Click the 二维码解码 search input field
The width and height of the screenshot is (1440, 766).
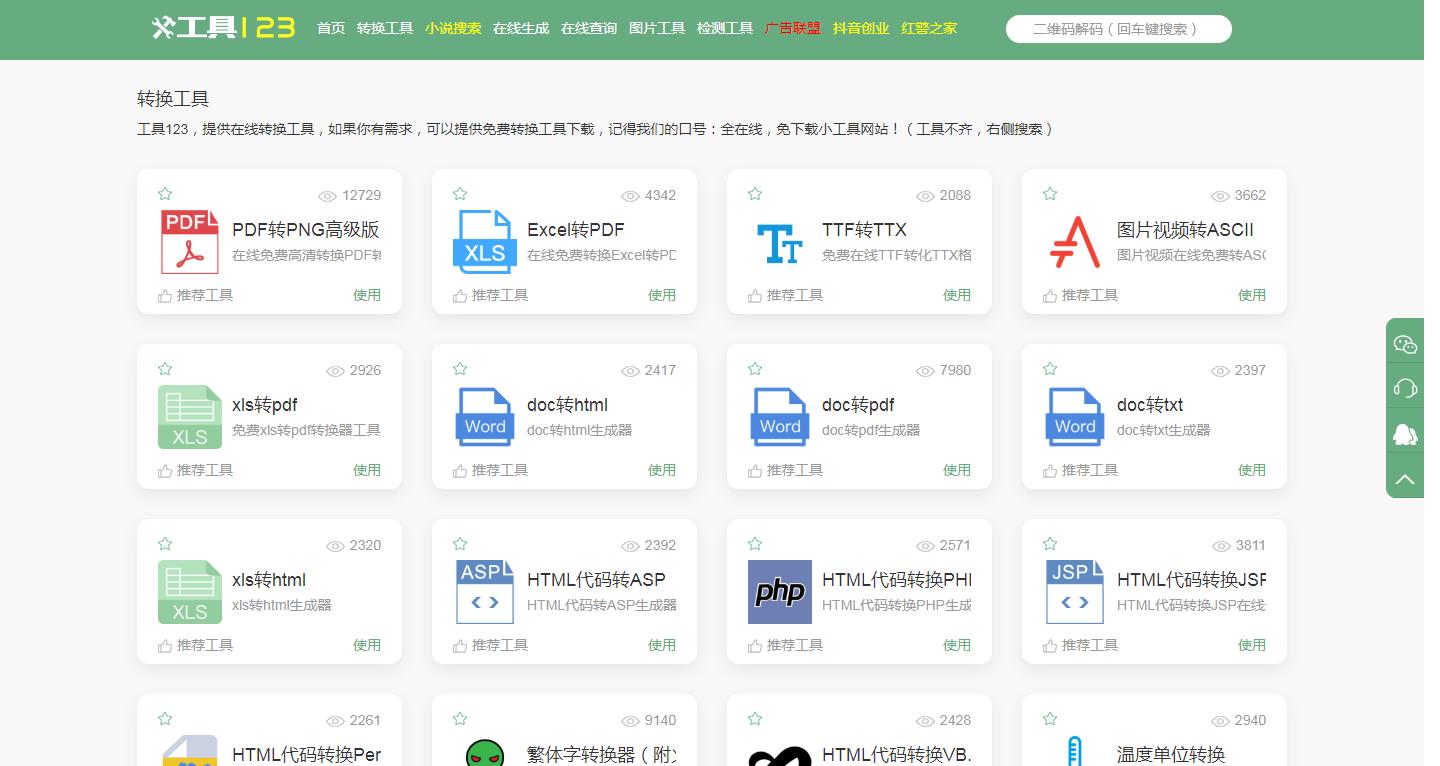coord(1120,28)
